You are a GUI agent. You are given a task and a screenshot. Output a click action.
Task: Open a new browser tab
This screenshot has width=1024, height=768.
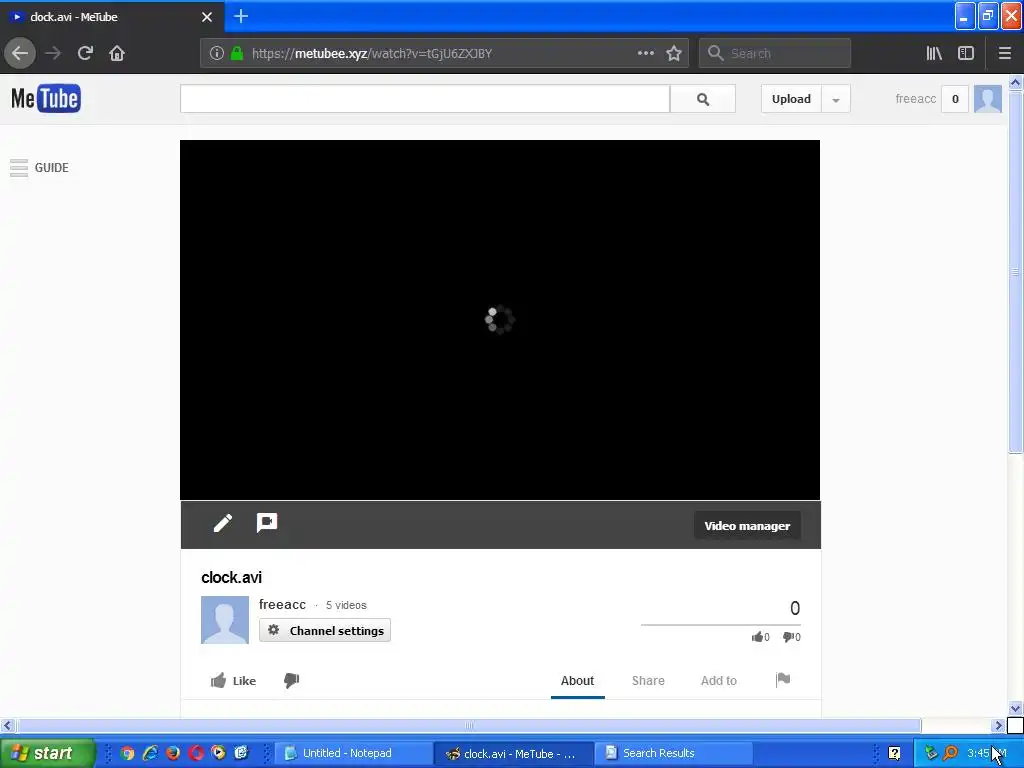(x=240, y=16)
